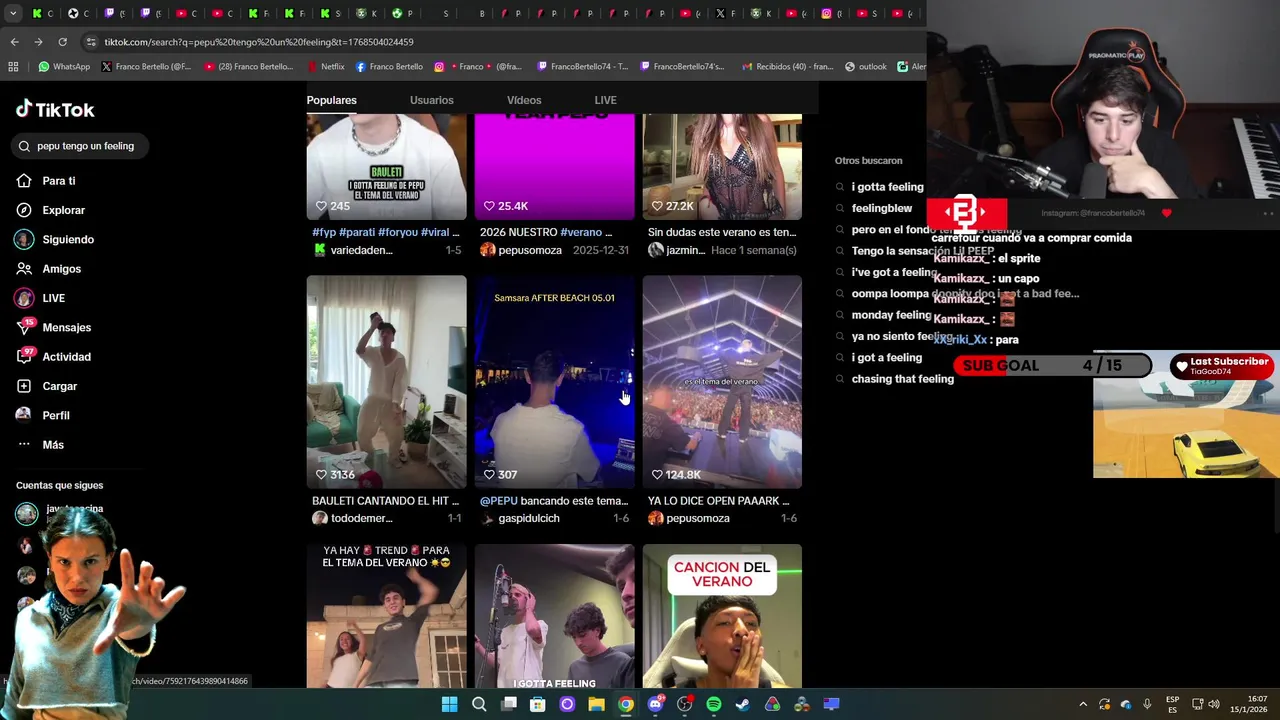Click the browser forward arrow

point(38,42)
